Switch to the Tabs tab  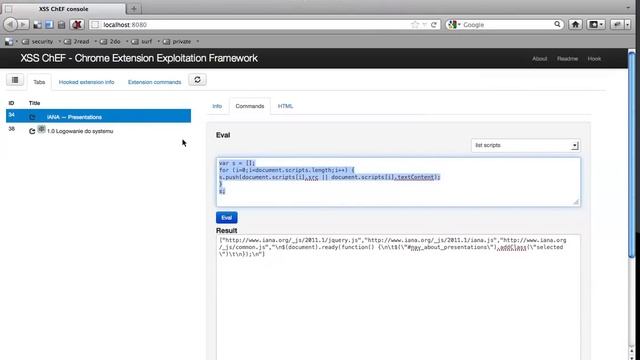point(39,82)
